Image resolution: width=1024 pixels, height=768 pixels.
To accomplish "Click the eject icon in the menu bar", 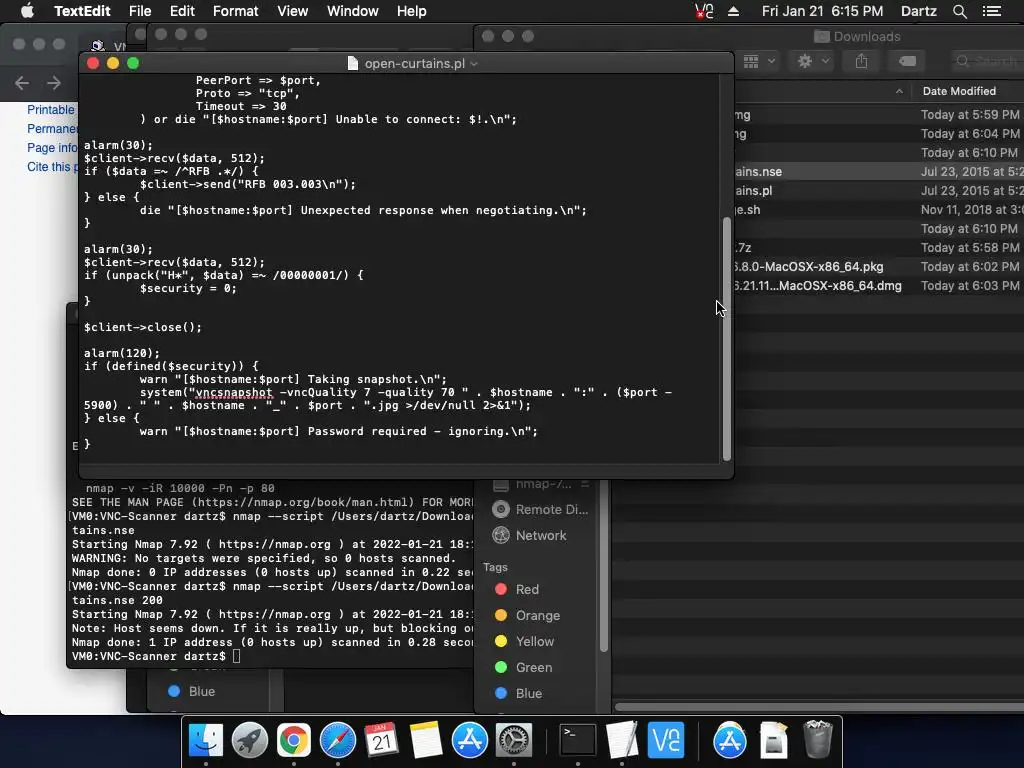I will pos(733,11).
